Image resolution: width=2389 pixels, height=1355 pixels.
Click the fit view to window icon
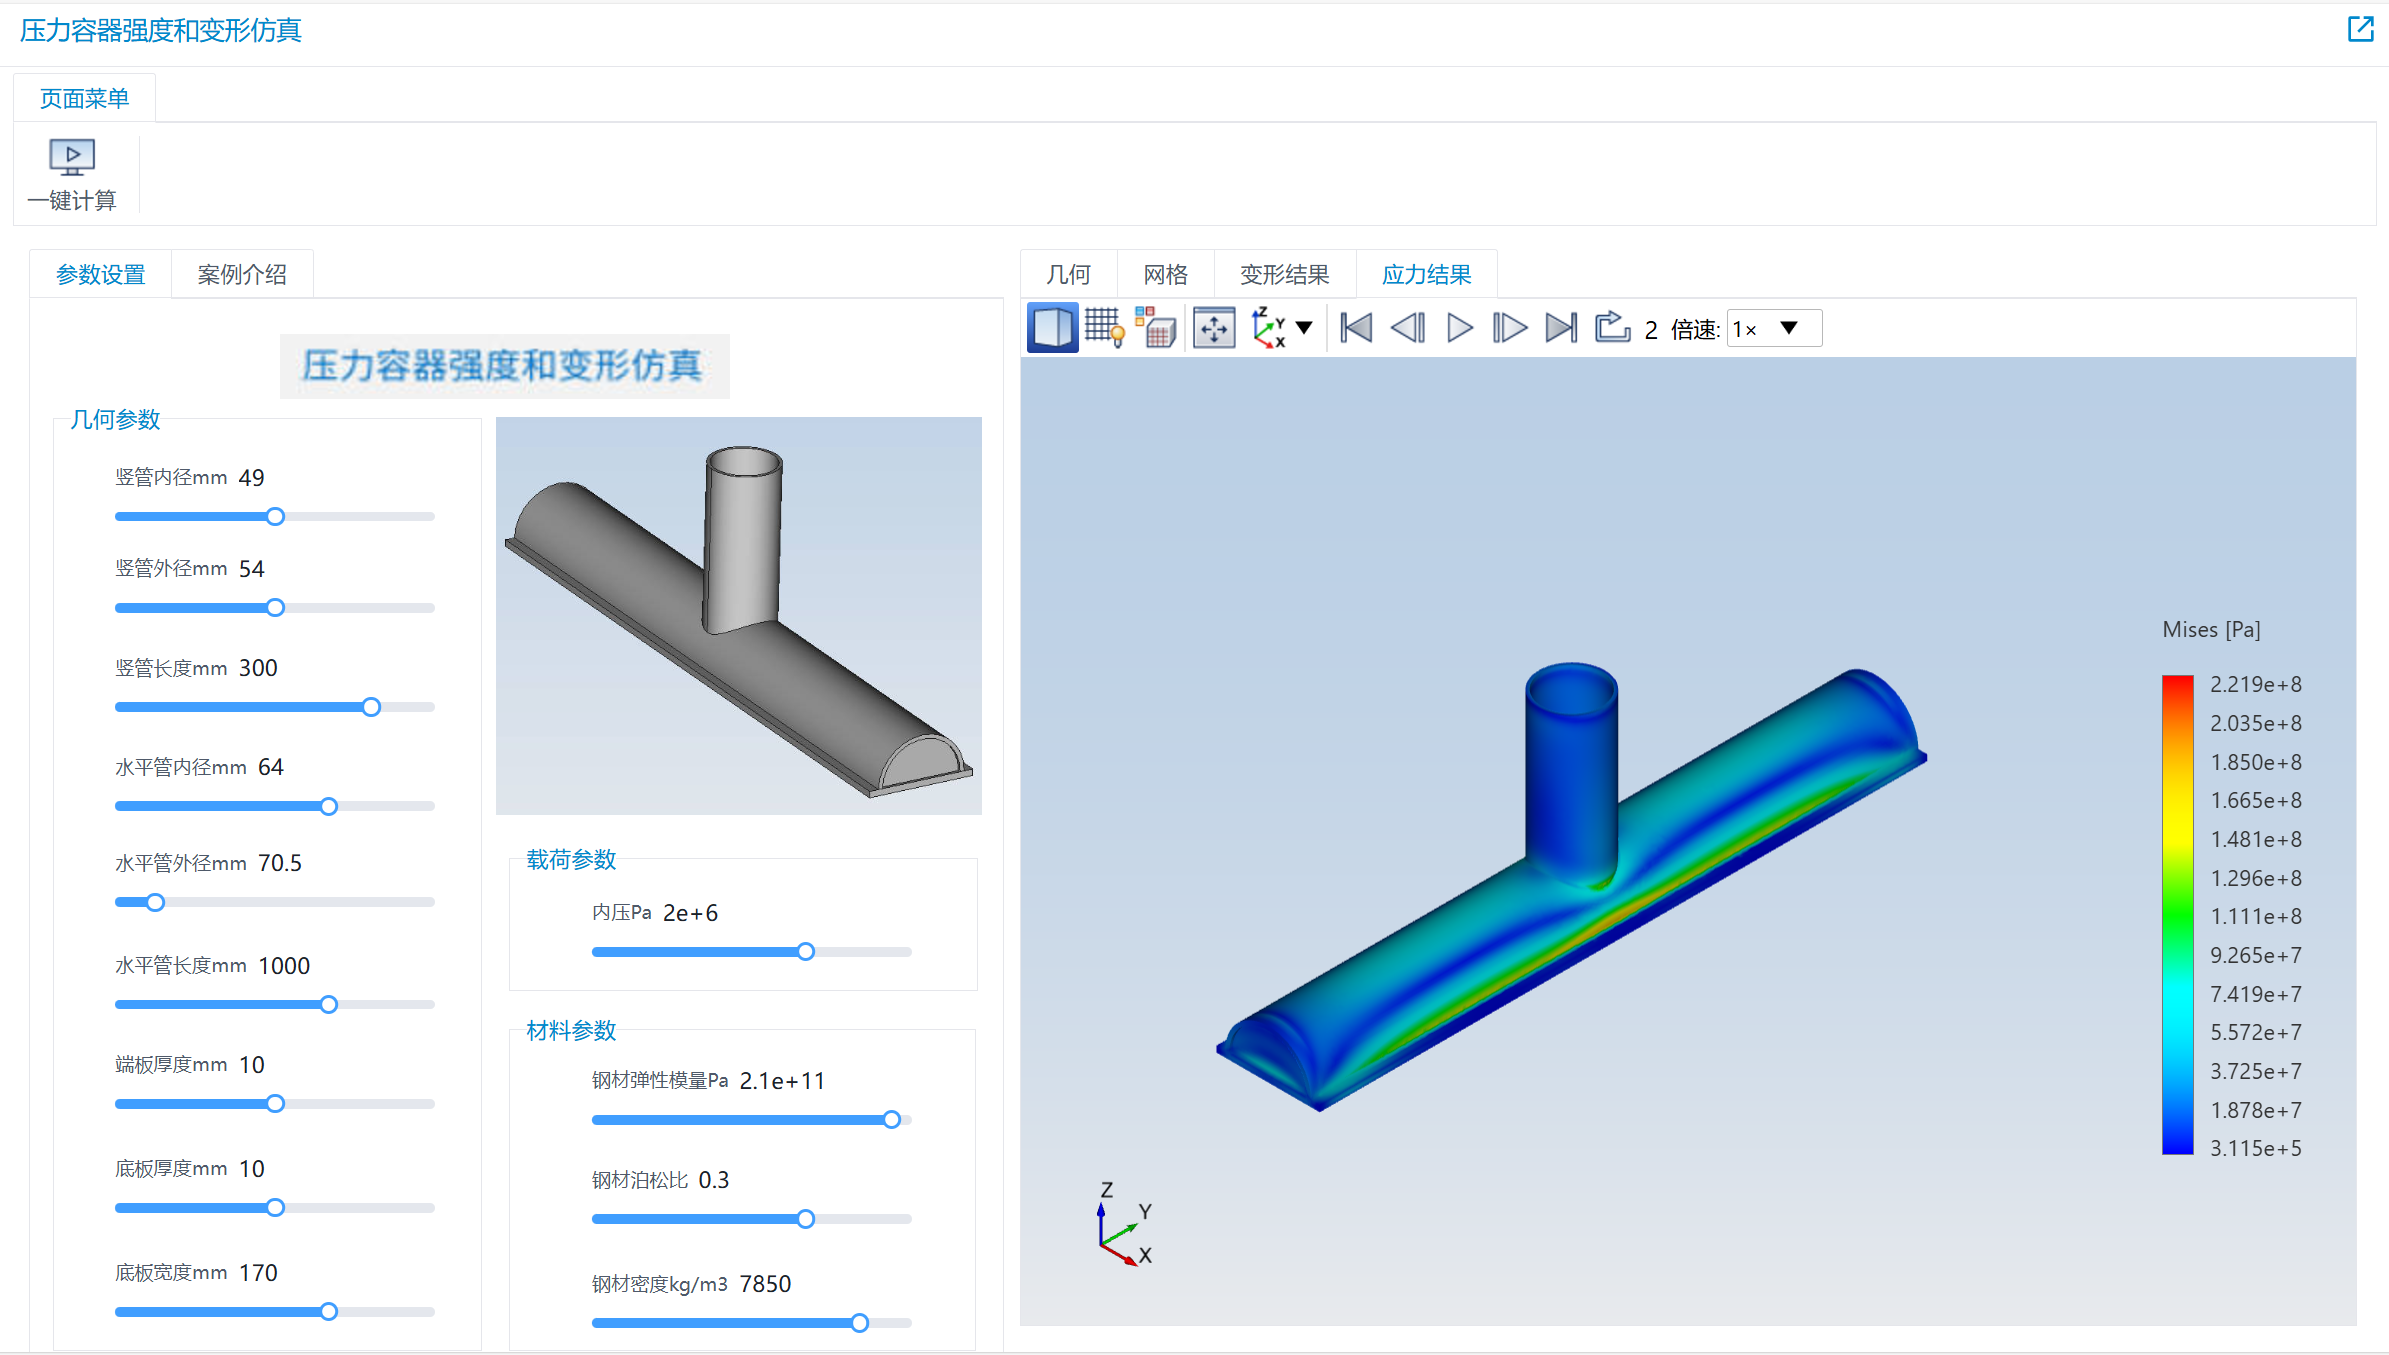1214,328
